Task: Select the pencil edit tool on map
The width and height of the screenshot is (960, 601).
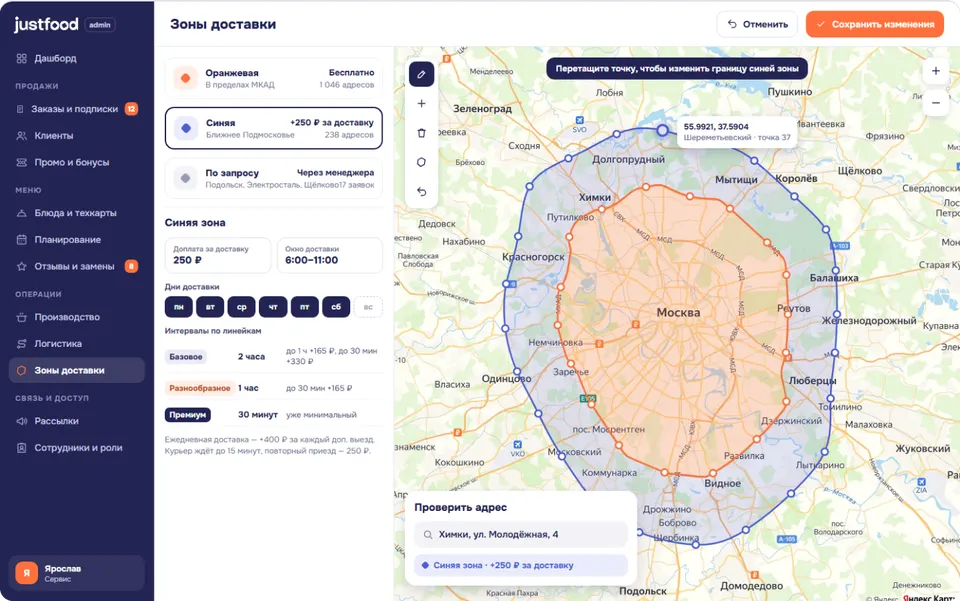Action: click(x=421, y=74)
